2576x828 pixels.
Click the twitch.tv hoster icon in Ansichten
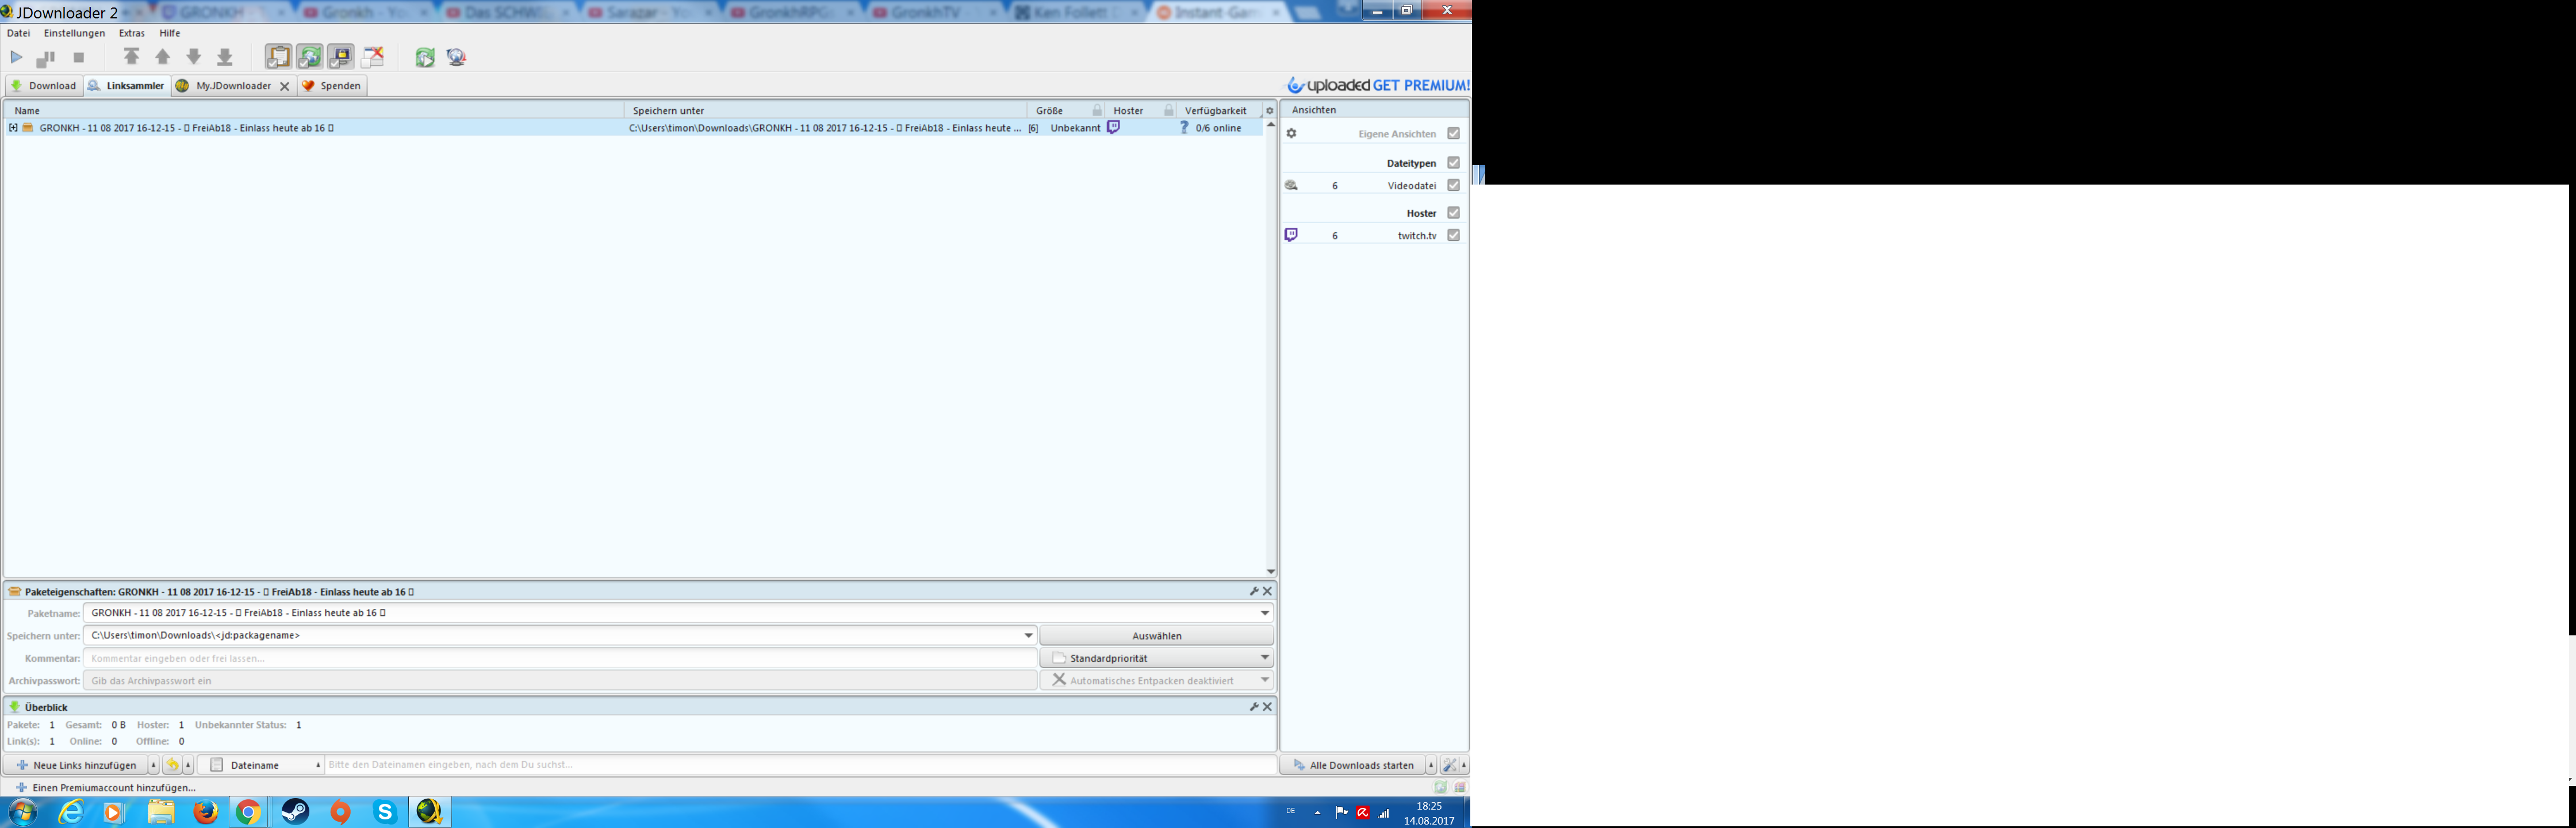(x=1291, y=235)
